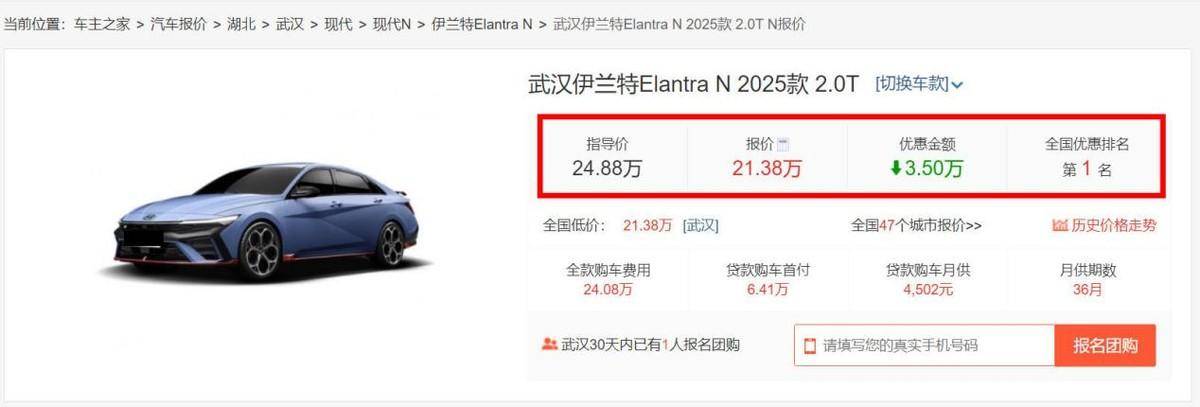Click the group-buy people icon
This screenshot has height=407, width=1200.
pyautogui.click(x=549, y=344)
